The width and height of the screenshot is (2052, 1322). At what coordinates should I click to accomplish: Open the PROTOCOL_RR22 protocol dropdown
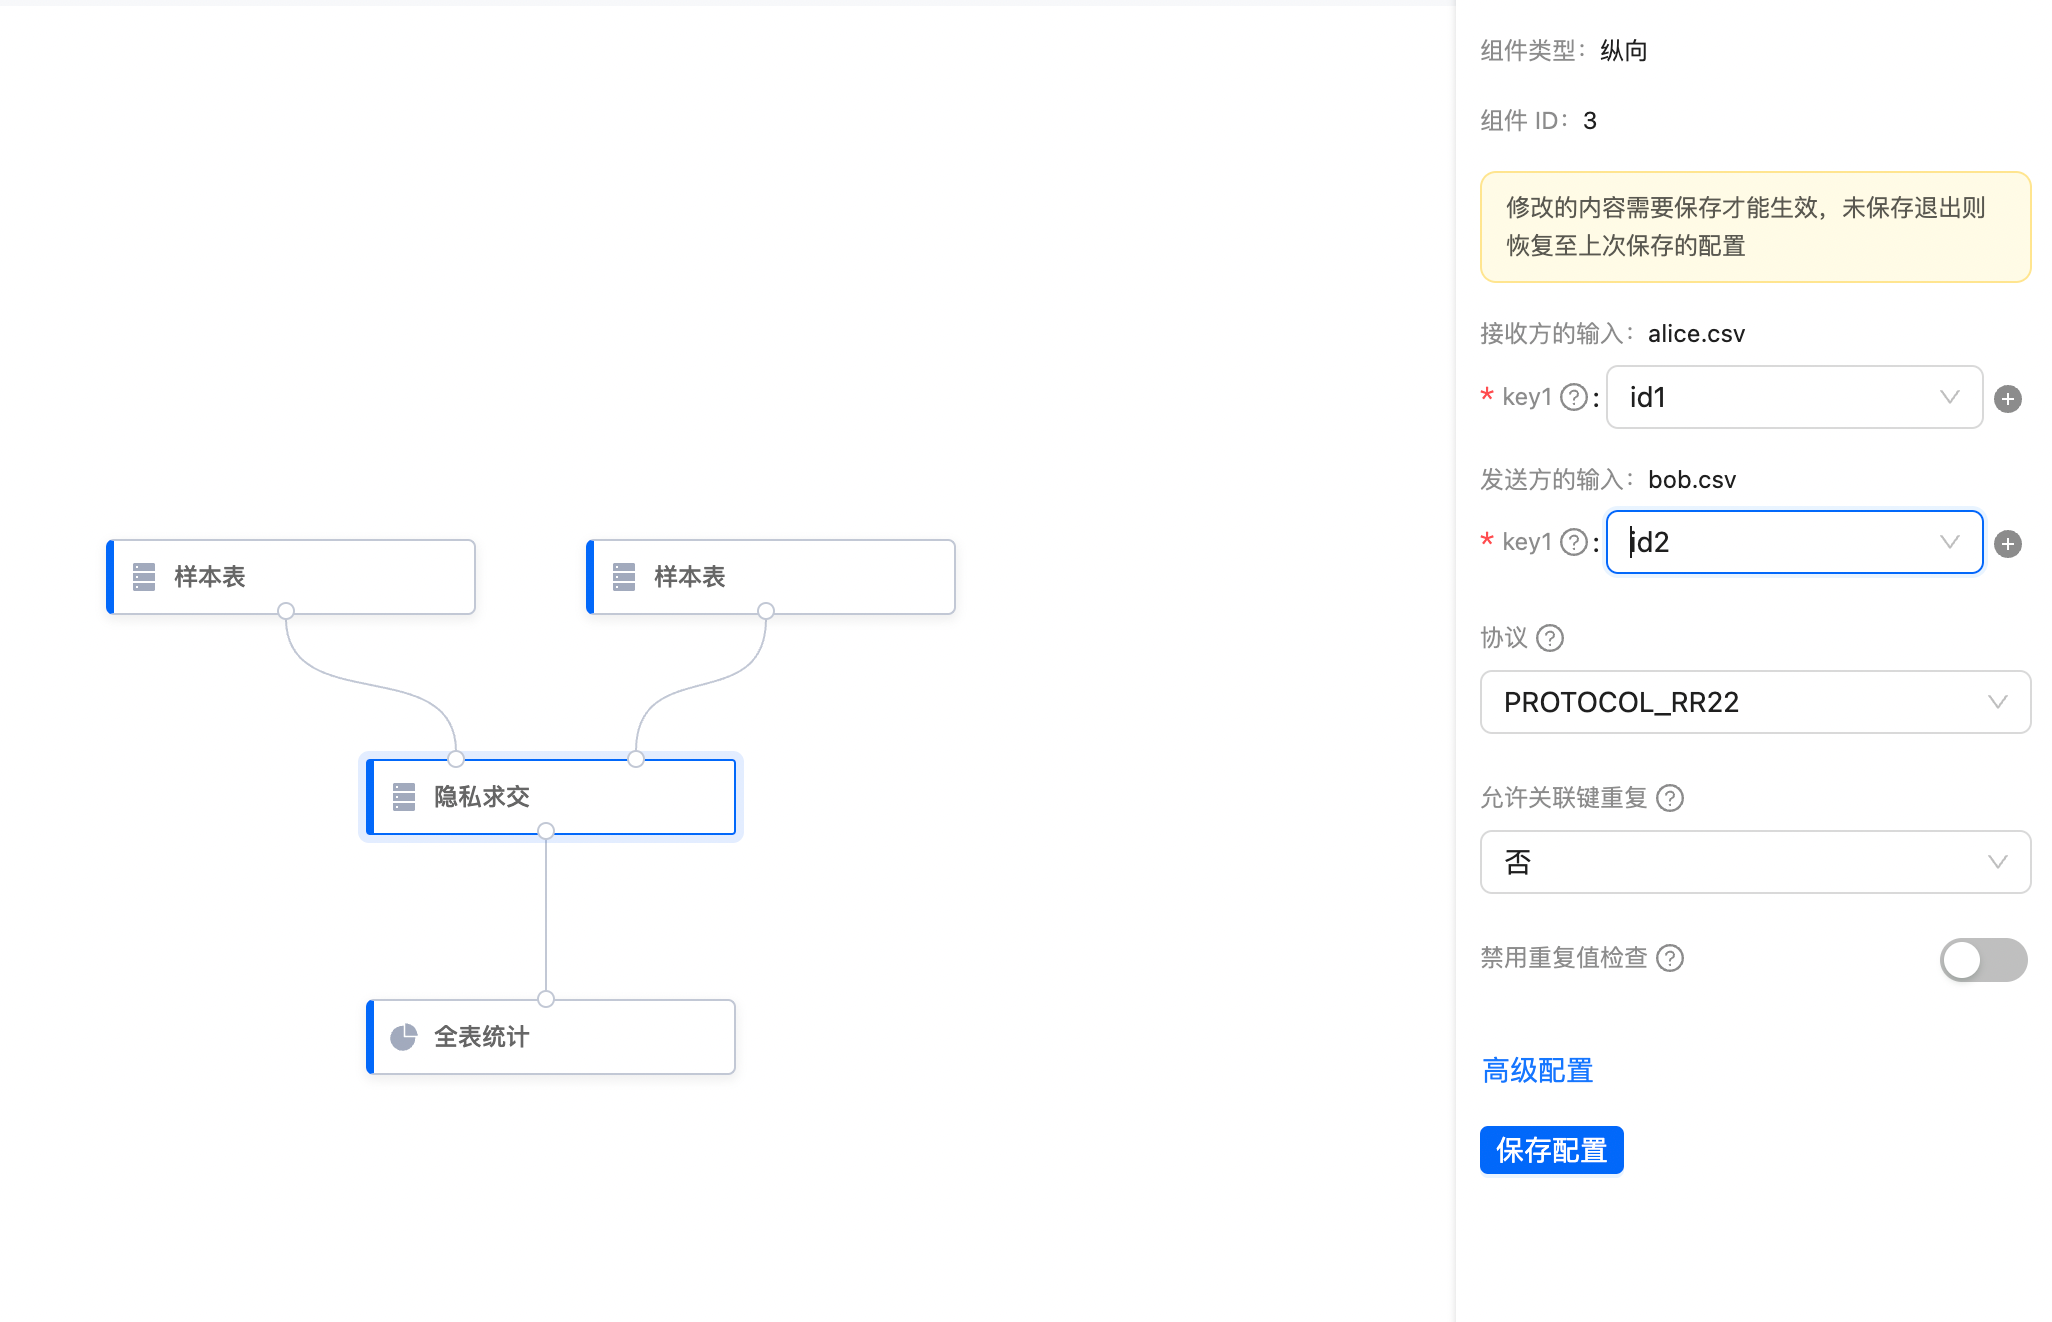tap(1755, 702)
